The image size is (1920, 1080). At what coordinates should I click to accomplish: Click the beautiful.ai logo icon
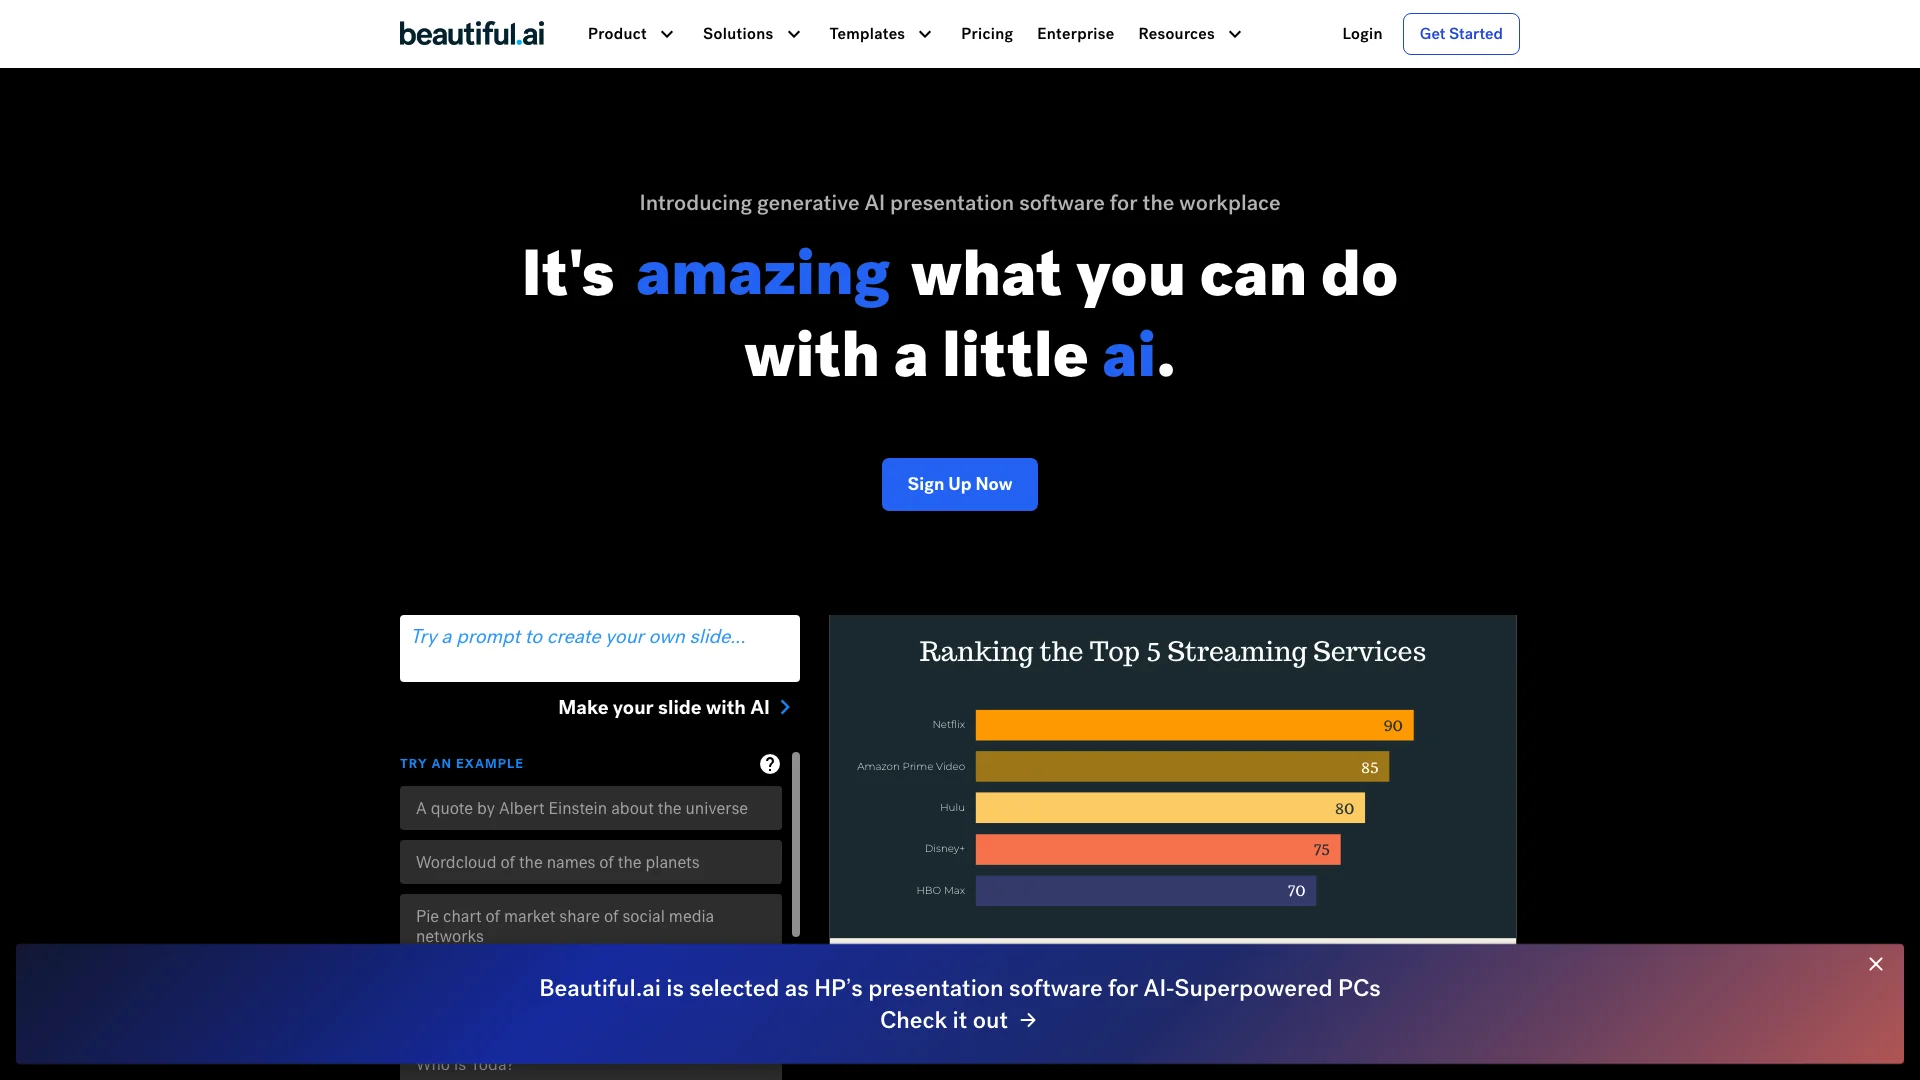(472, 33)
